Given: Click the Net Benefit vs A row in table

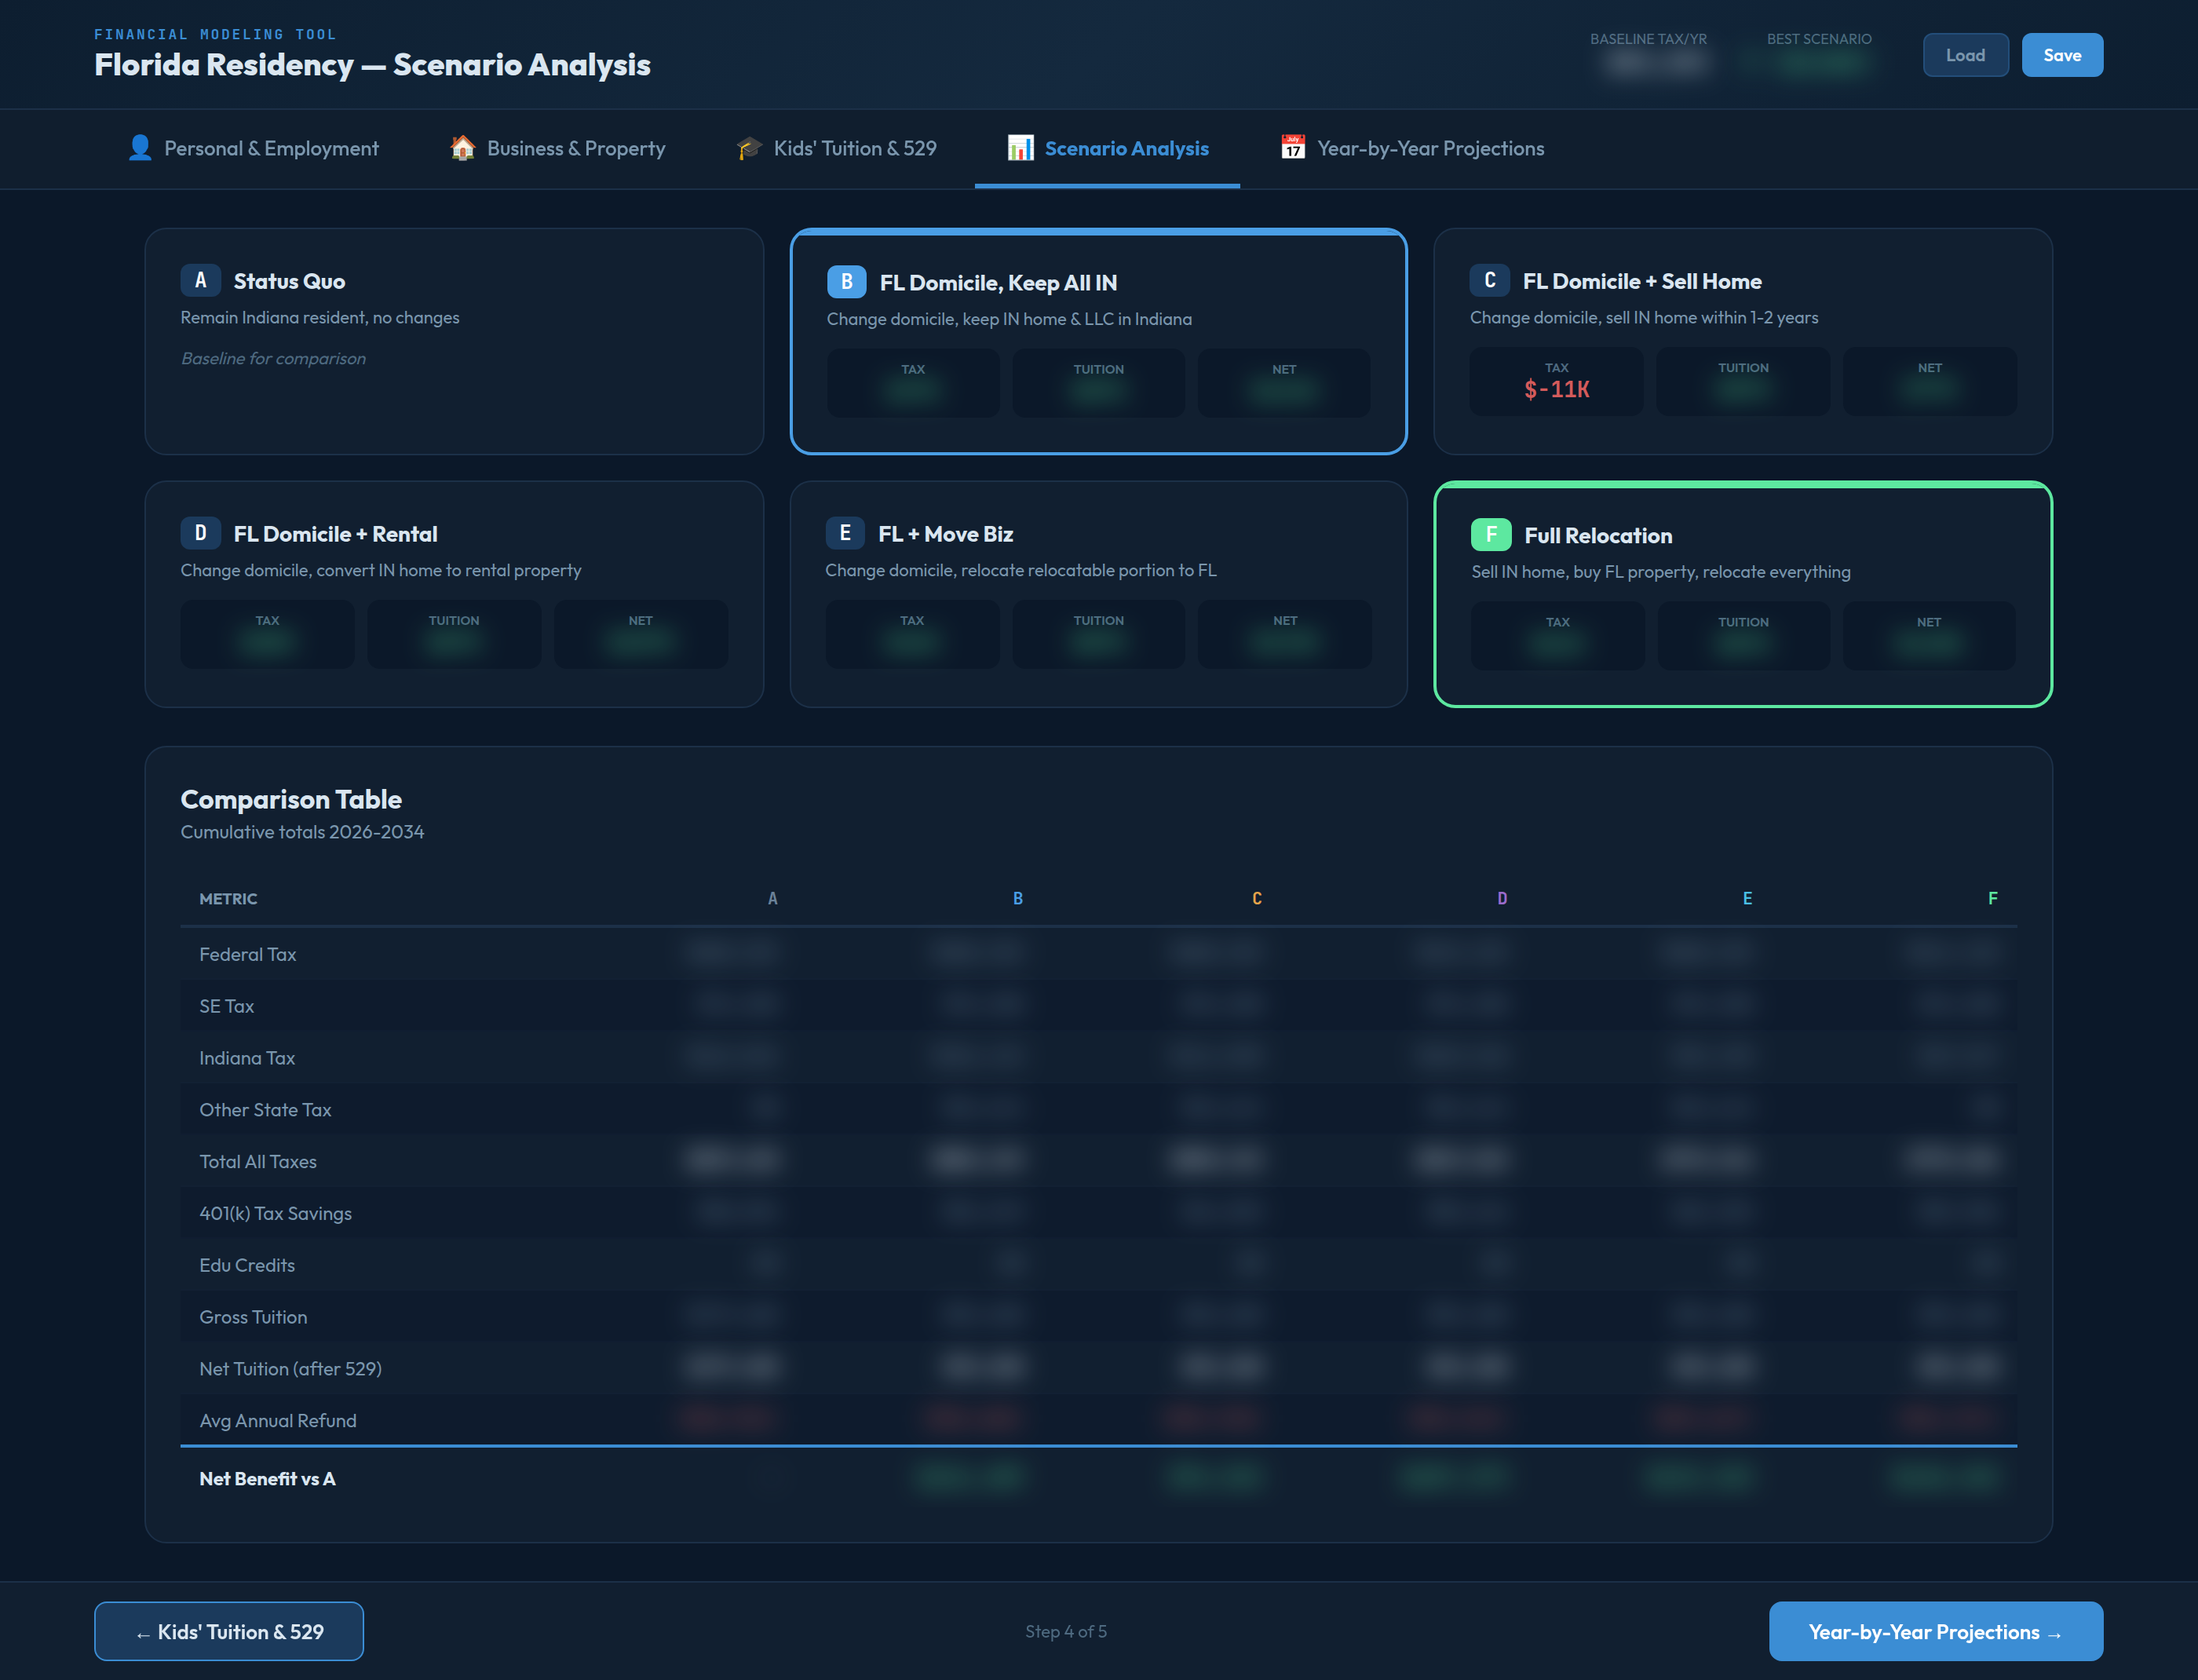Looking at the screenshot, I should pyautogui.click(x=267, y=1478).
